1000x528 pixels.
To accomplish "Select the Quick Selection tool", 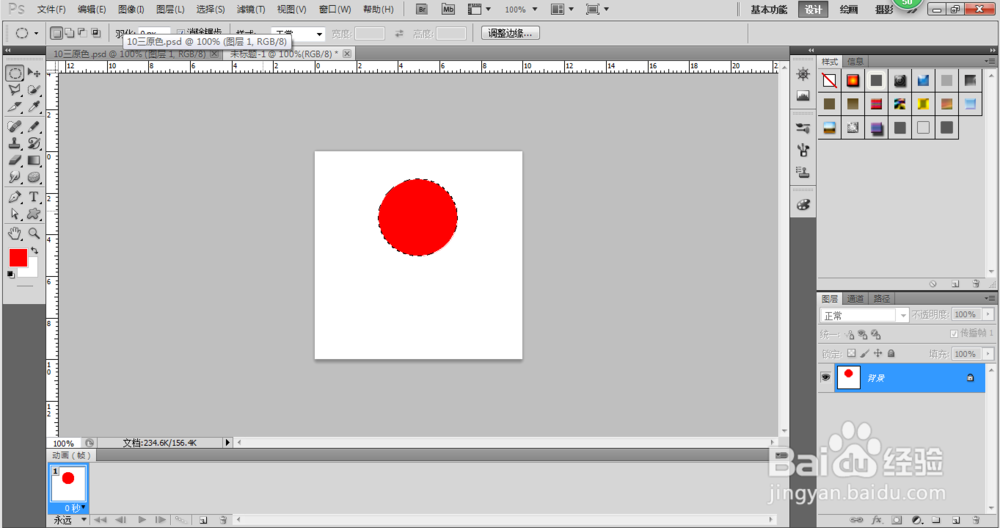I will click(x=34, y=90).
